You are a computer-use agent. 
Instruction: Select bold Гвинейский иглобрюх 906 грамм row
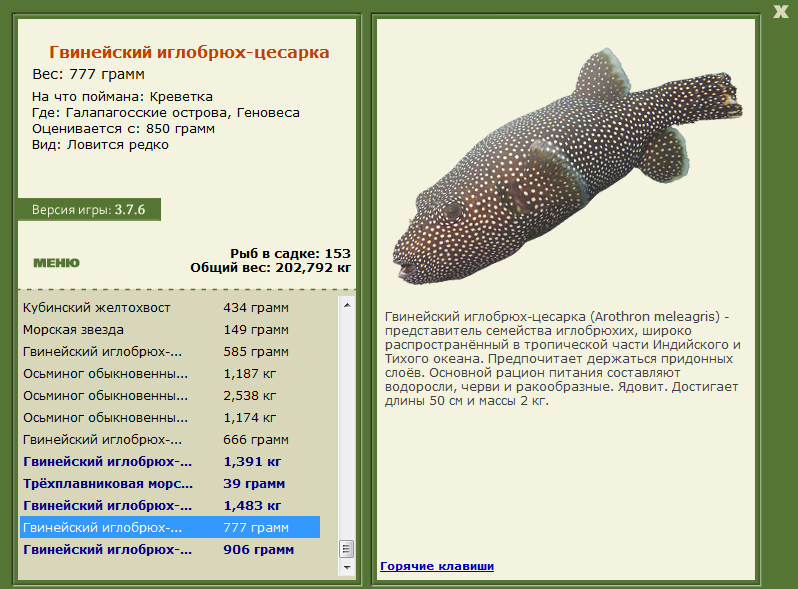170,550
